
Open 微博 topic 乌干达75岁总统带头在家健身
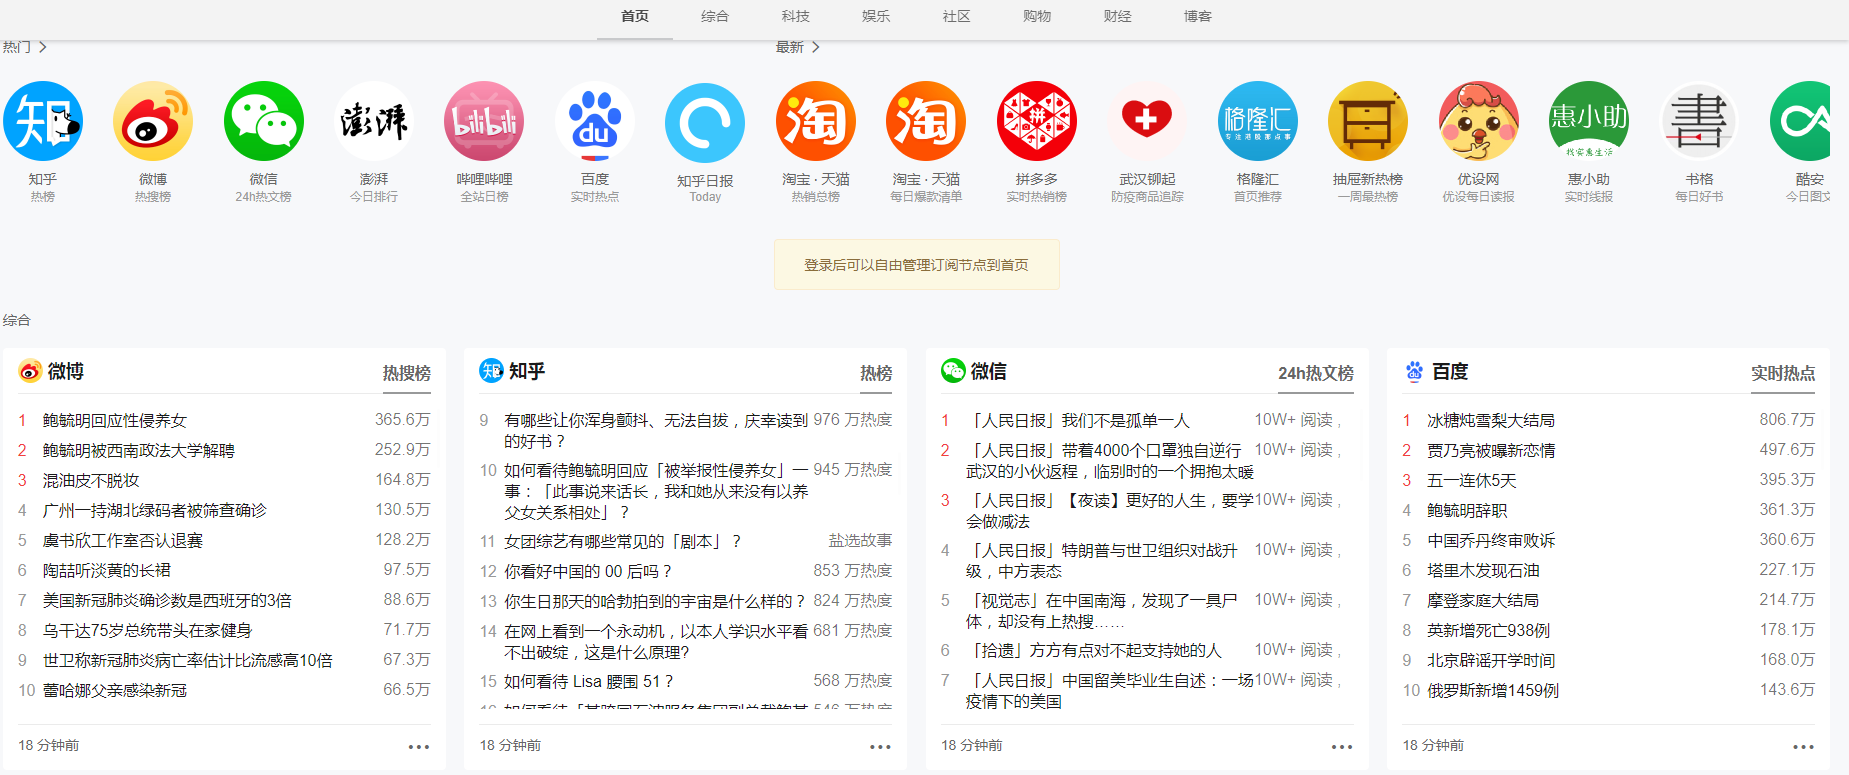[x=146, y=631]
